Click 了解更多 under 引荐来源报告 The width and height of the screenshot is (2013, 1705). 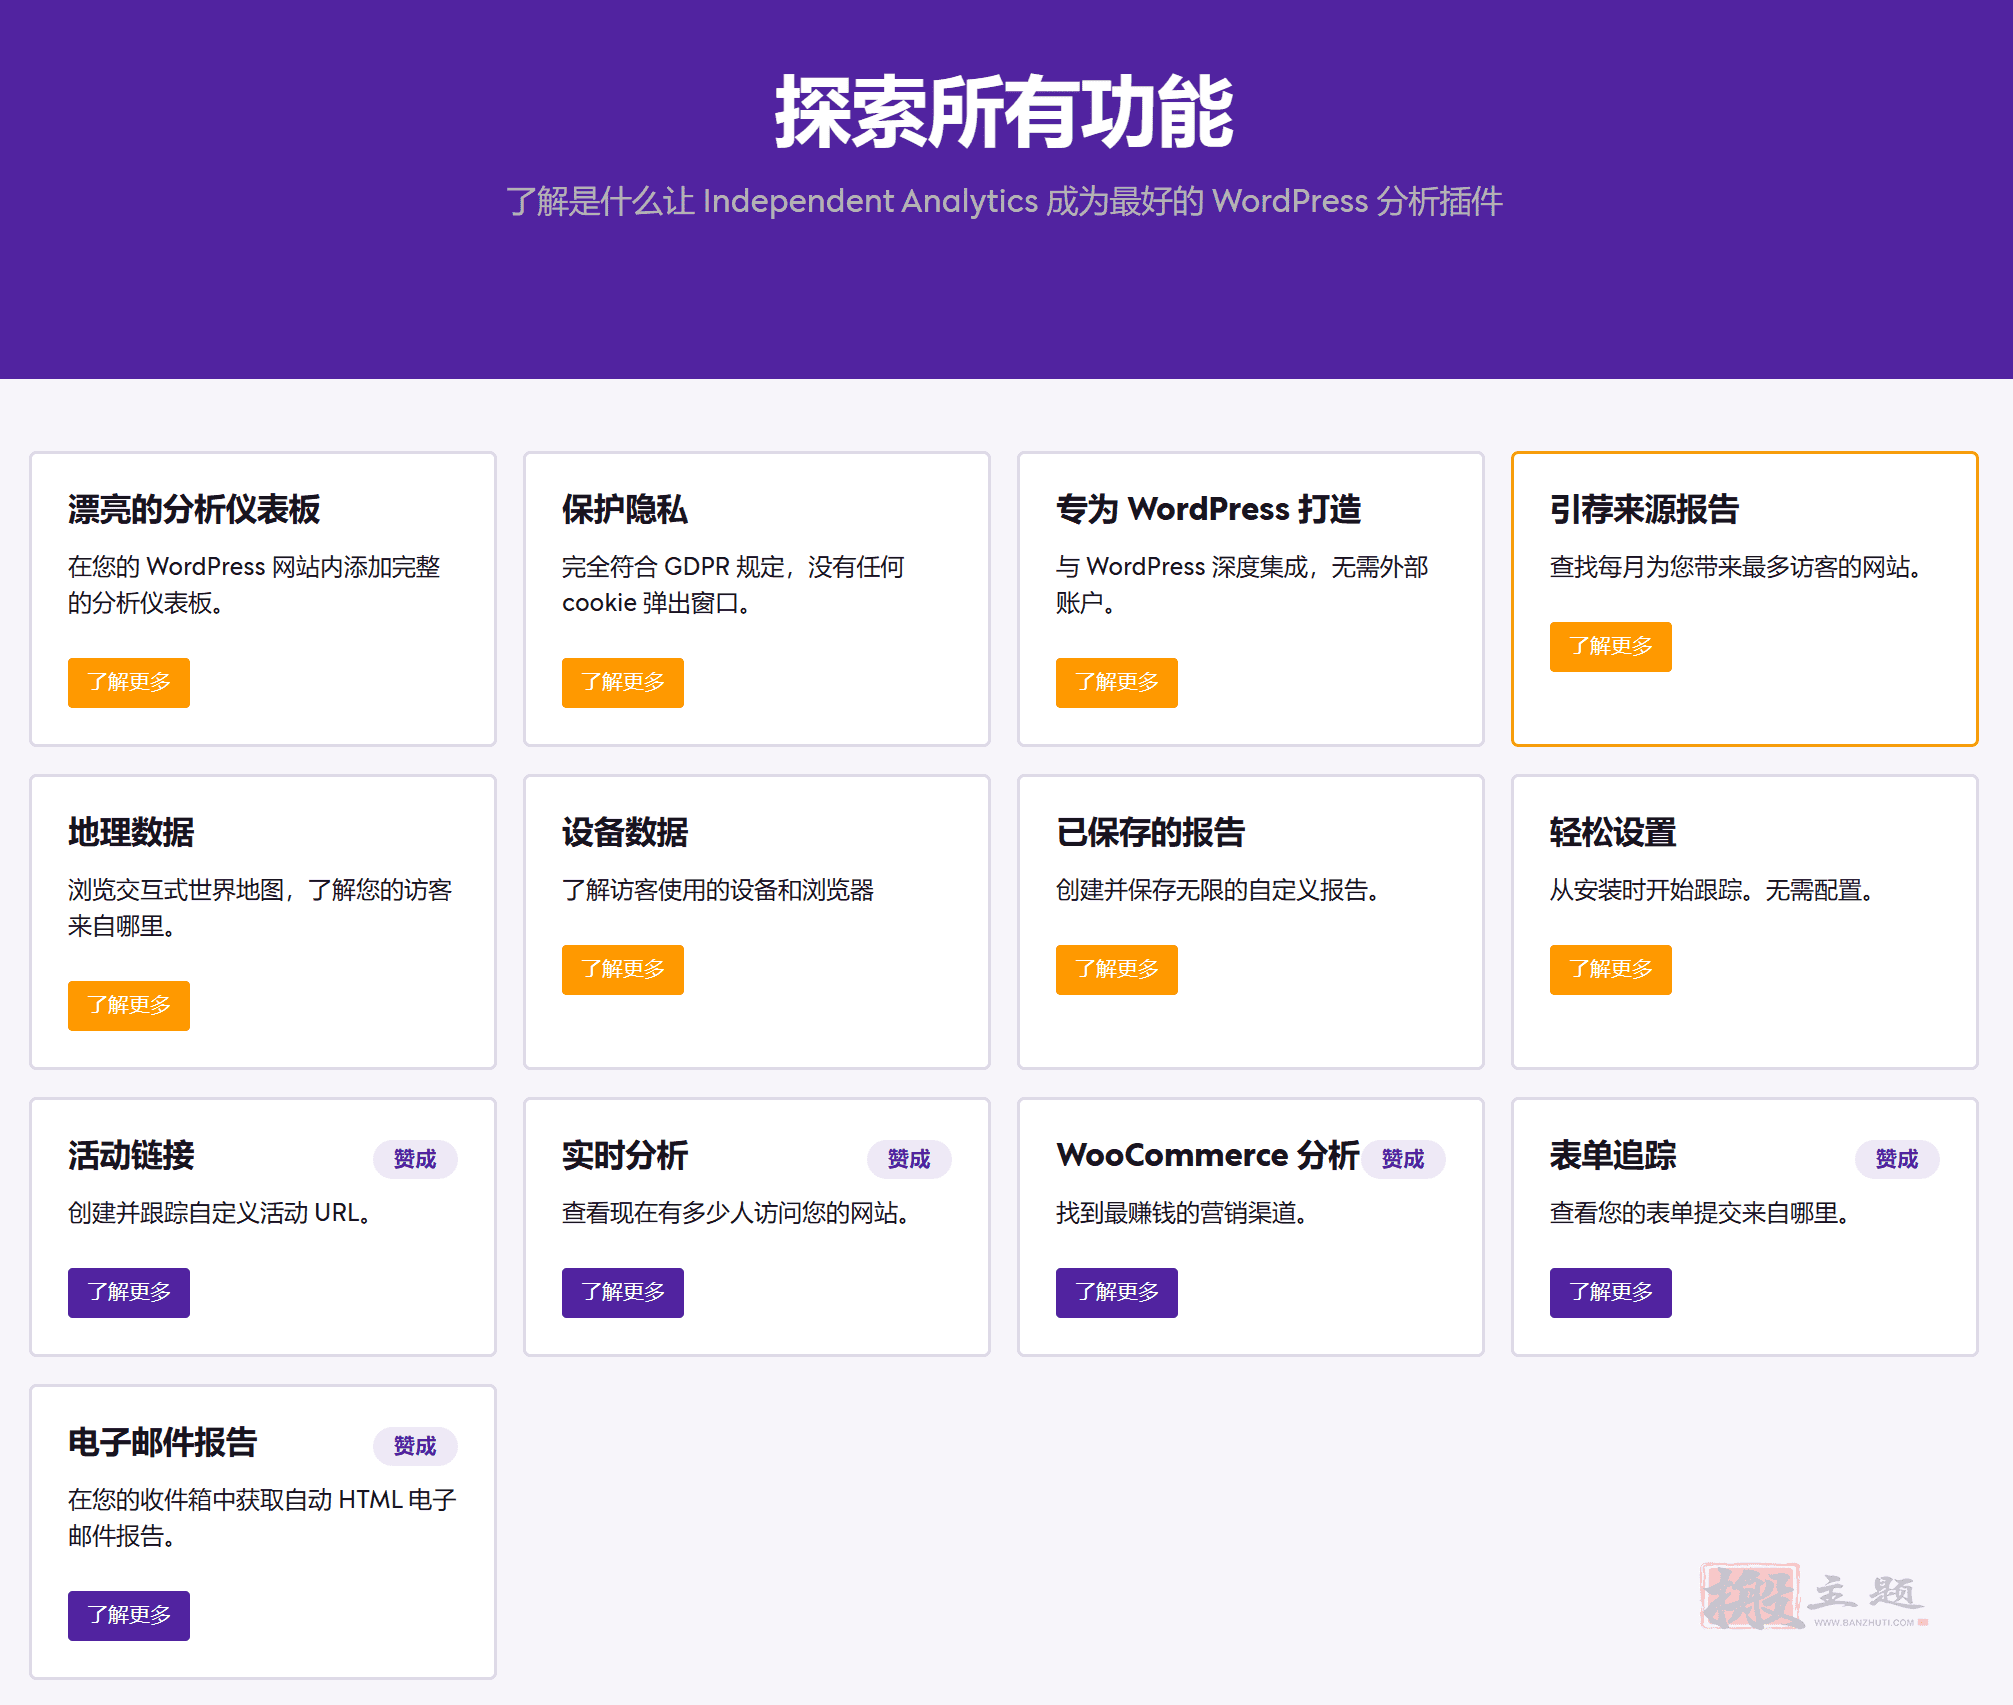pyautogui.click(x=1611, y=647)
